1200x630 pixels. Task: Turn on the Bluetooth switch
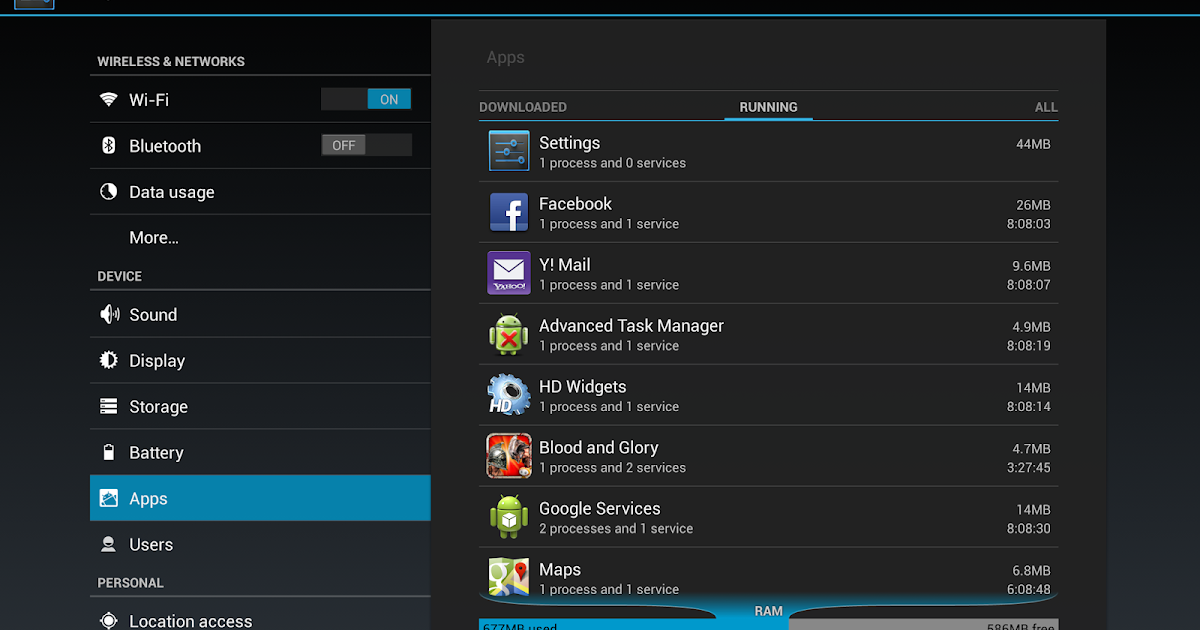(x=366, y=145)
